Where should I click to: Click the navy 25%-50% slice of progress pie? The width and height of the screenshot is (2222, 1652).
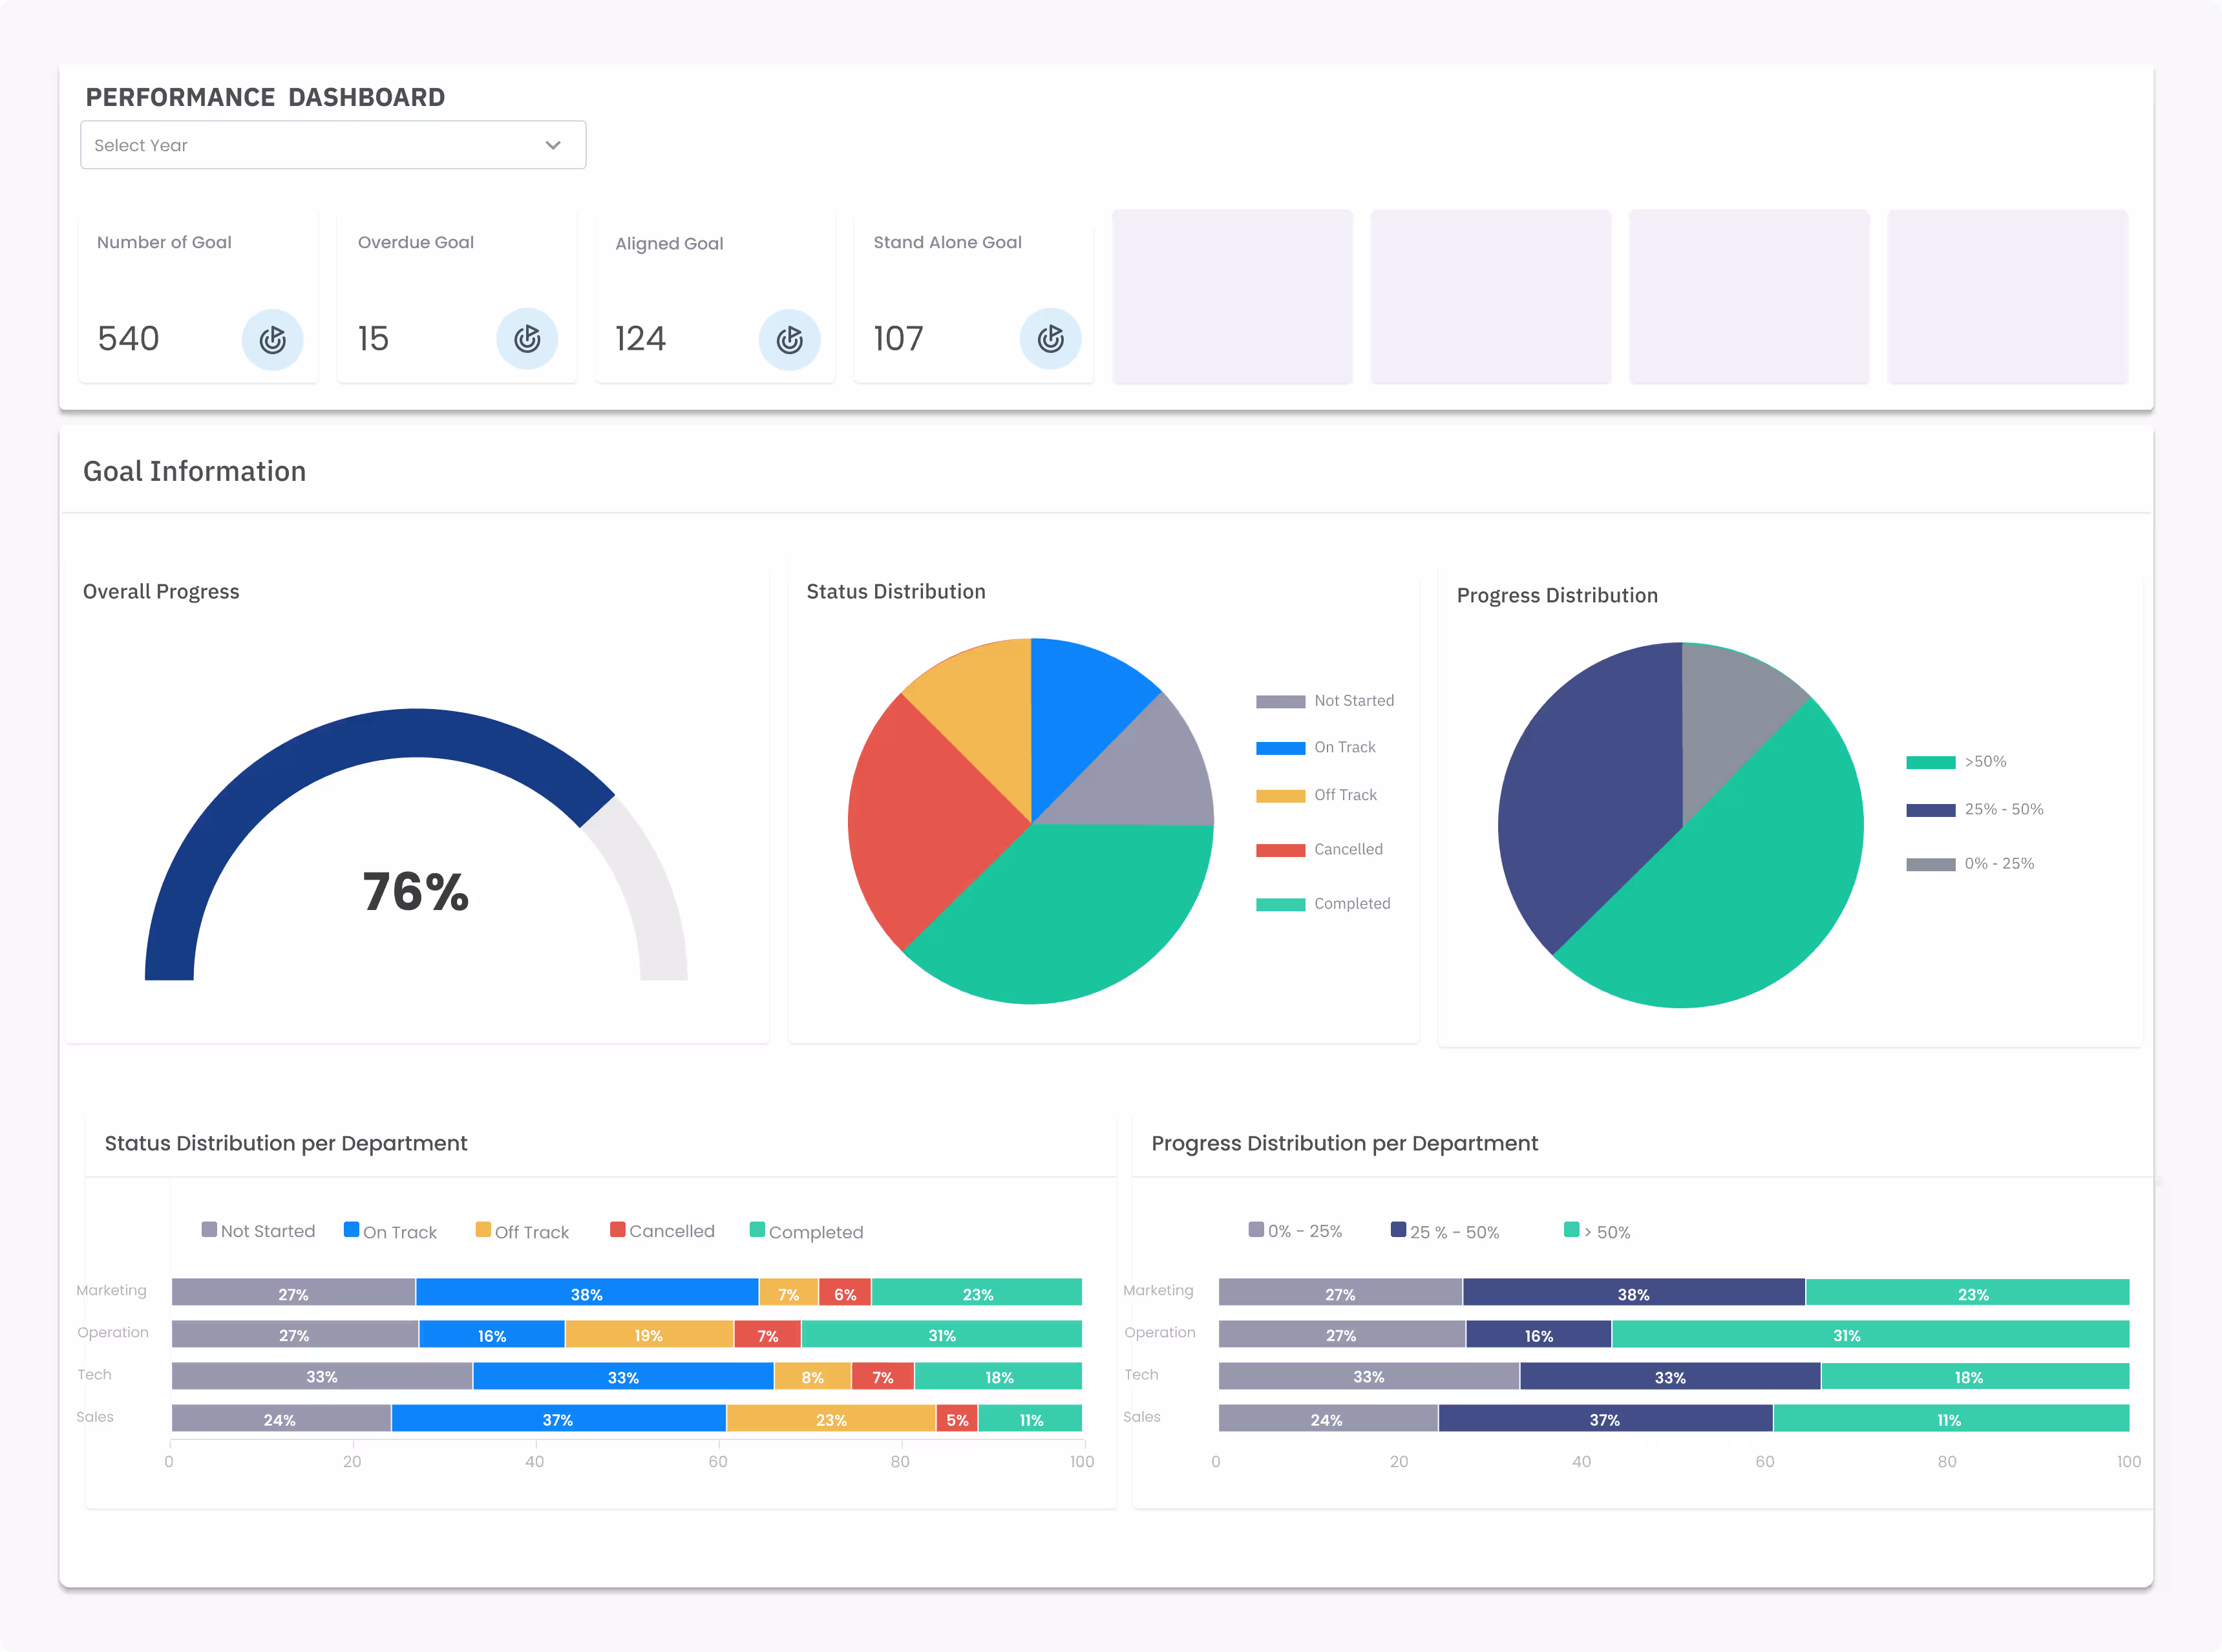coord(1590,800)
